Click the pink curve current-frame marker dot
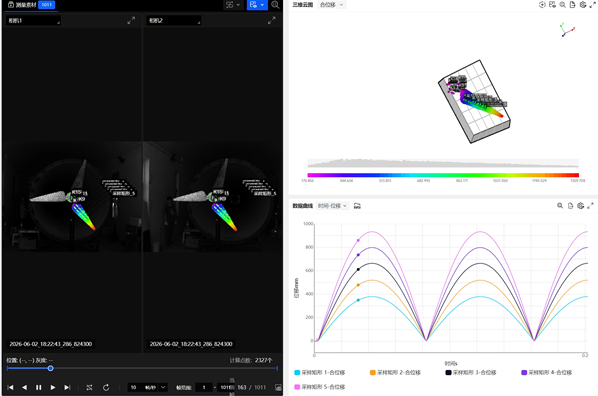The width and height of the screenshot is (598, 396). (x=358, y=240)
